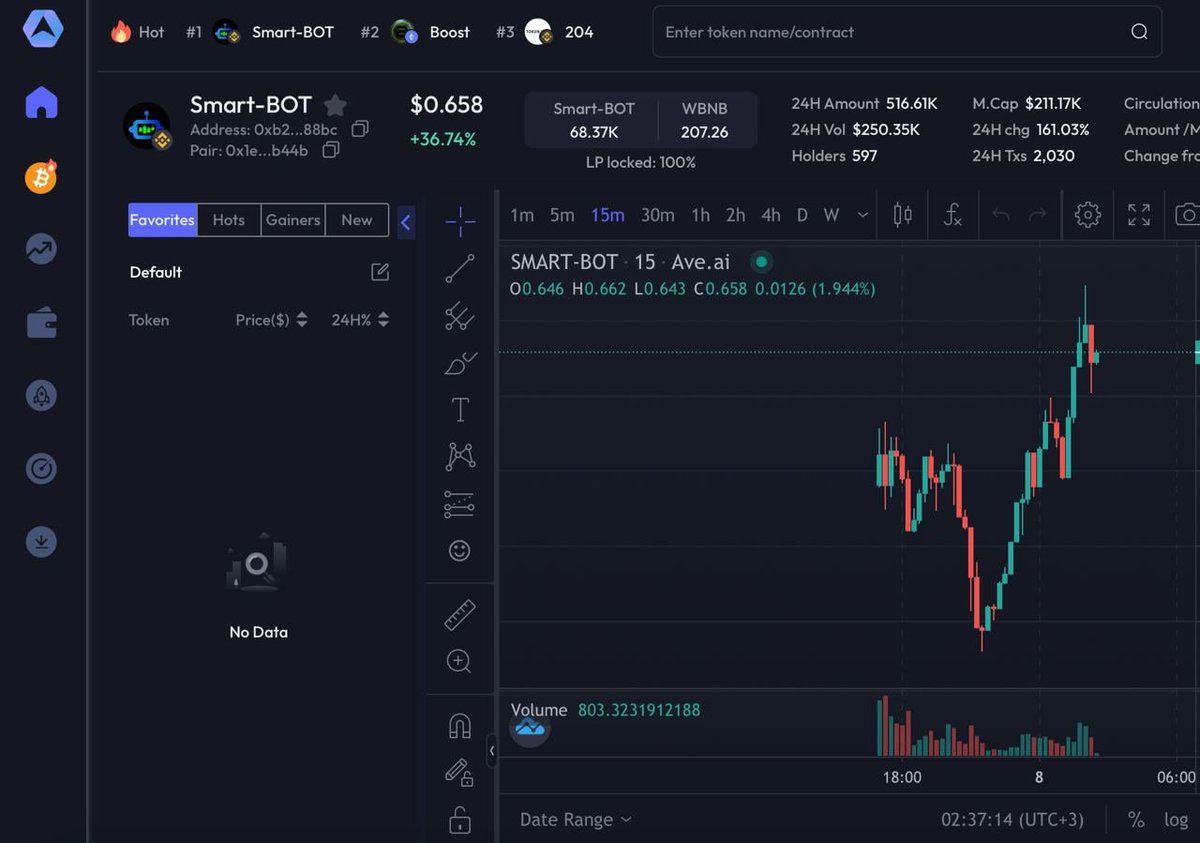Toggle stay in drawing mode

[x=460, y=772]
